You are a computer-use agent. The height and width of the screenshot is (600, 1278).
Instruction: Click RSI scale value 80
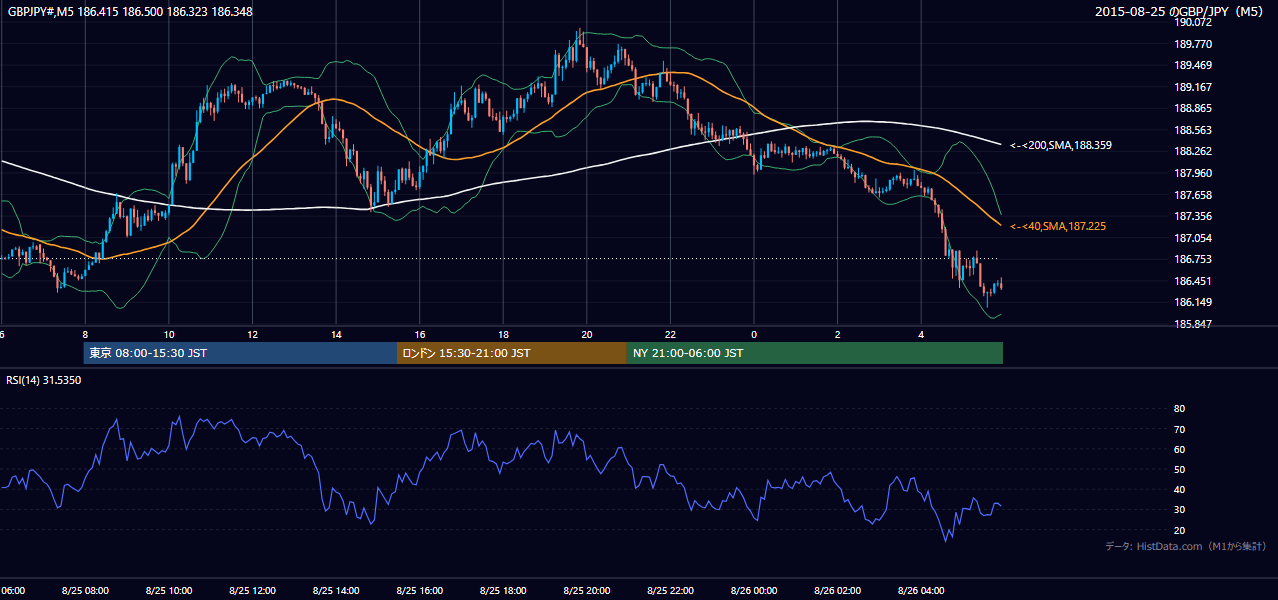(x=1179, y=409)
